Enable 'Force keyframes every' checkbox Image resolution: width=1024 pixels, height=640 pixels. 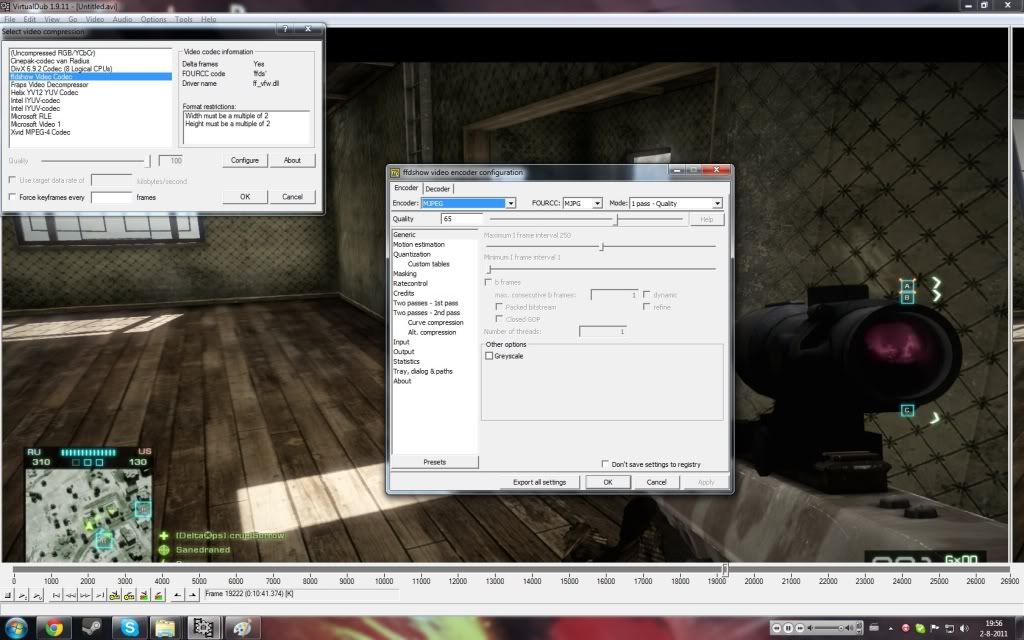[x=12, y=197]
